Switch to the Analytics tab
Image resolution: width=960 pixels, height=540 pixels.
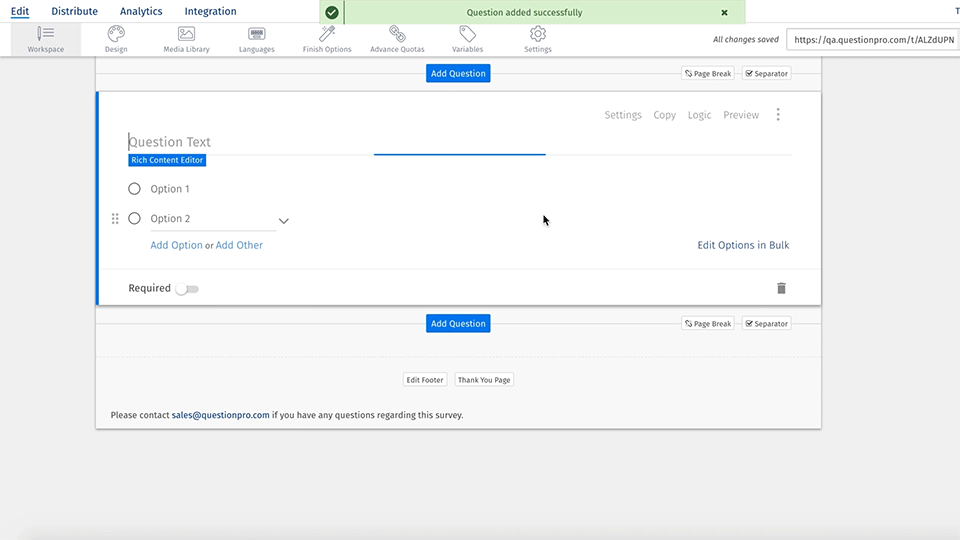click(x=141, y=12)
